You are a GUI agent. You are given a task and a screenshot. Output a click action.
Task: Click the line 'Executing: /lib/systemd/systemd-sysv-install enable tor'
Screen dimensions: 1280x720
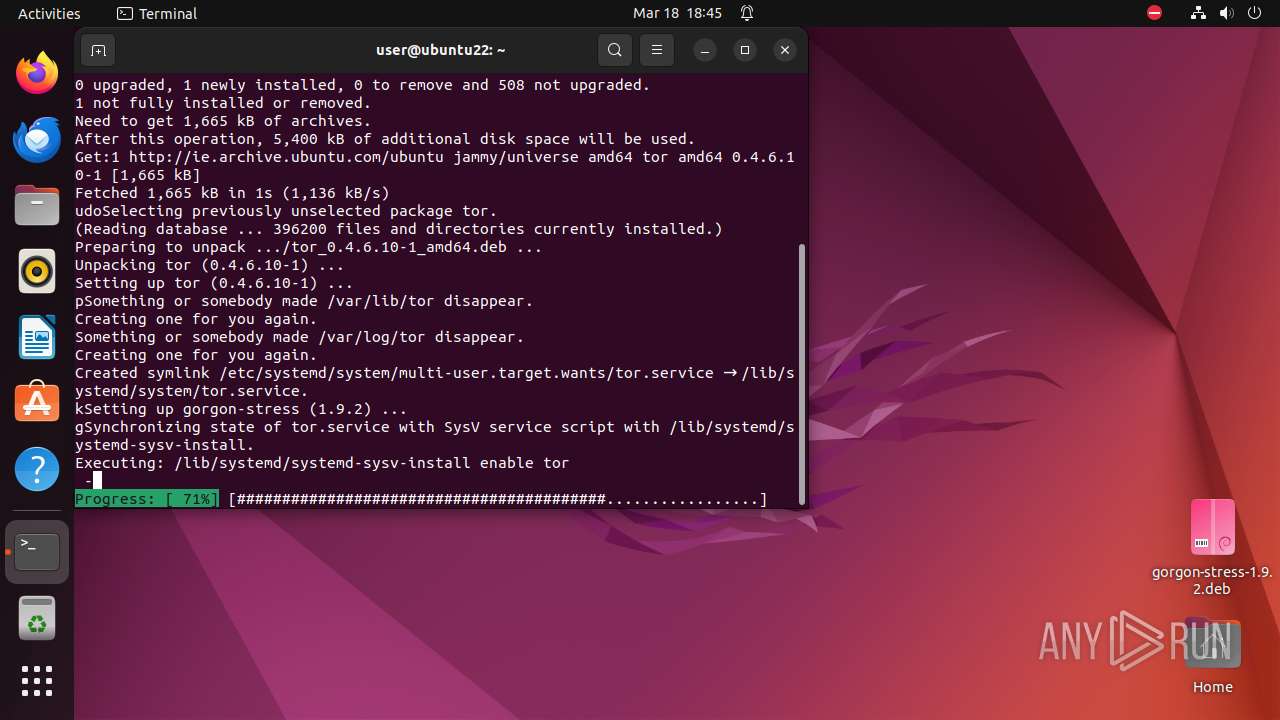pyautogui.click(x=322, y=463)
